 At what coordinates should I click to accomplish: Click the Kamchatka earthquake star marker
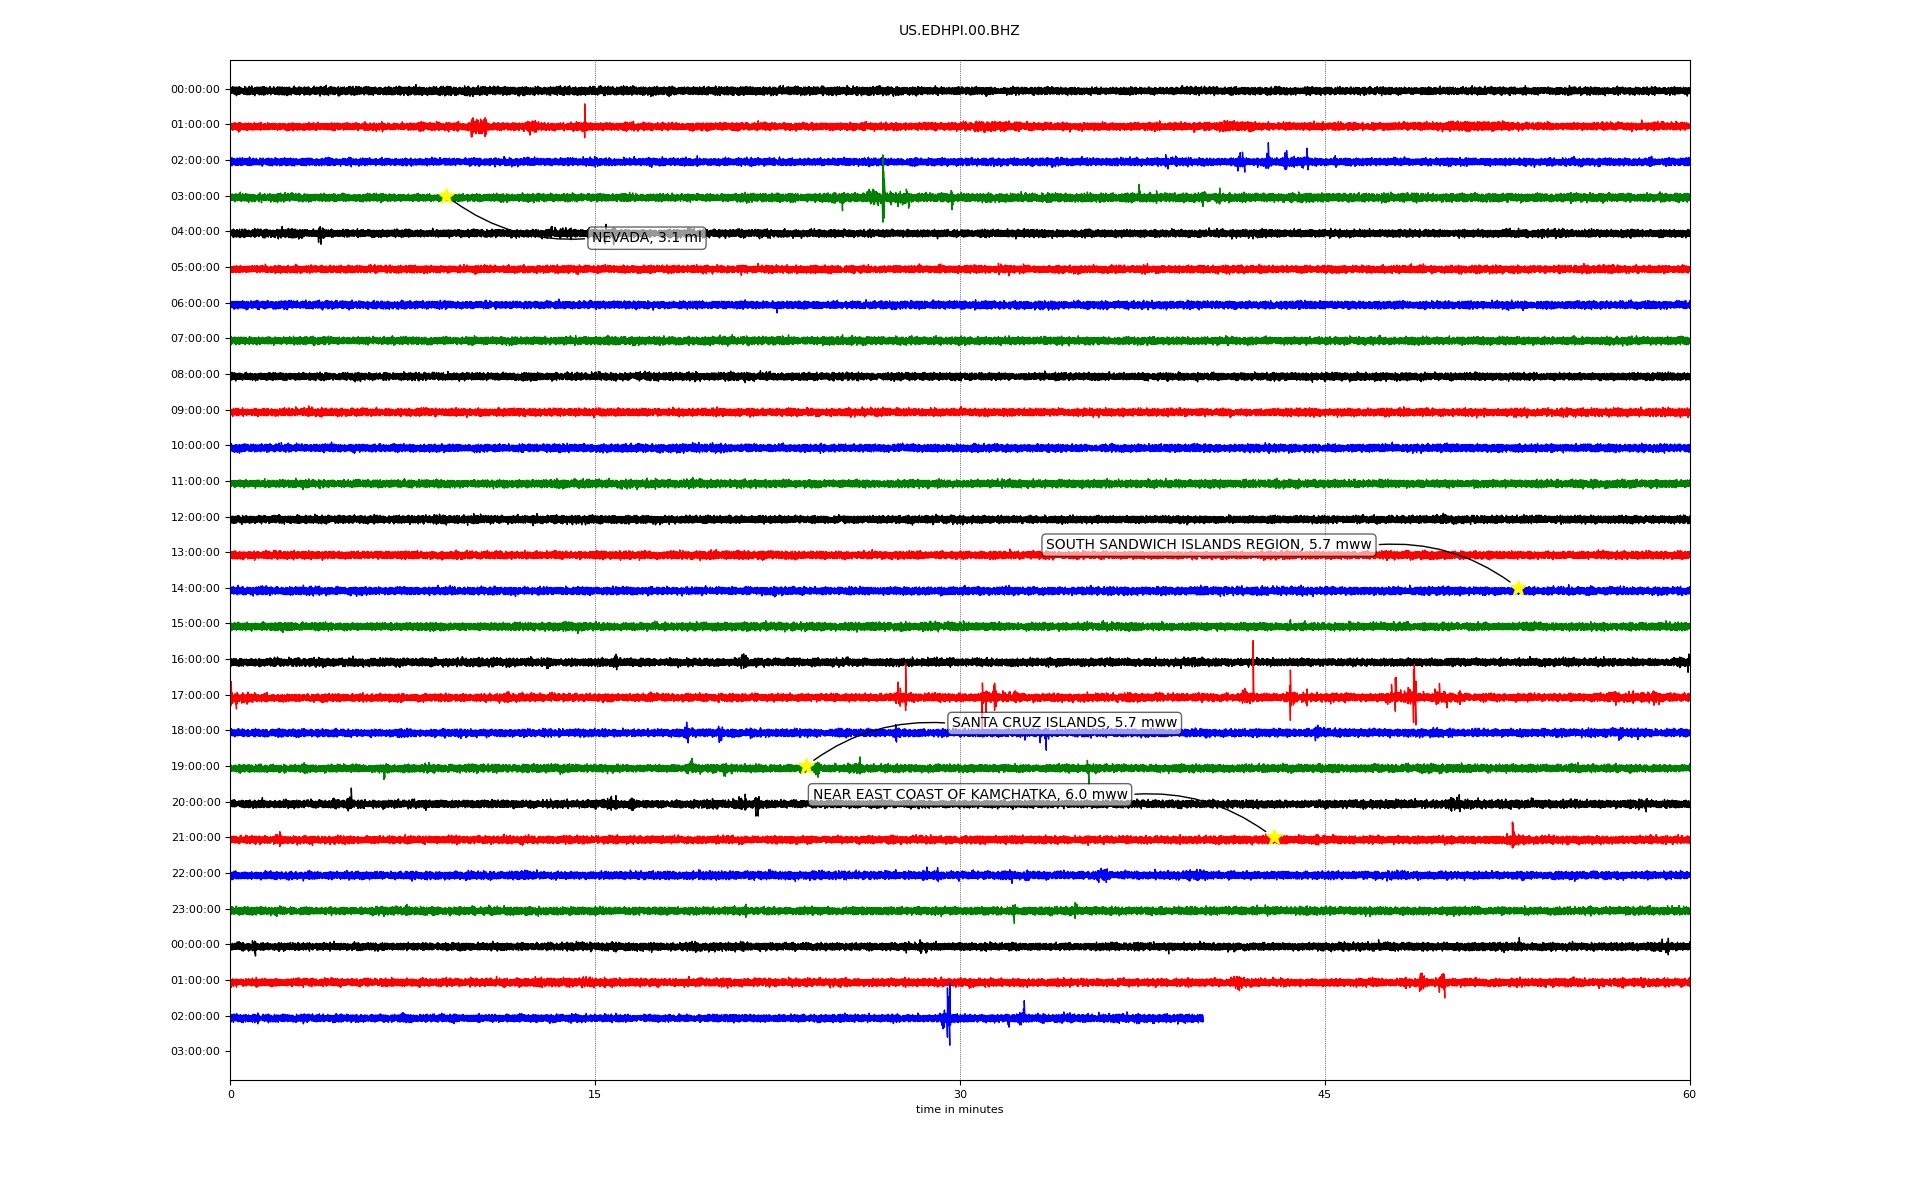click(x=1273, y=837)
